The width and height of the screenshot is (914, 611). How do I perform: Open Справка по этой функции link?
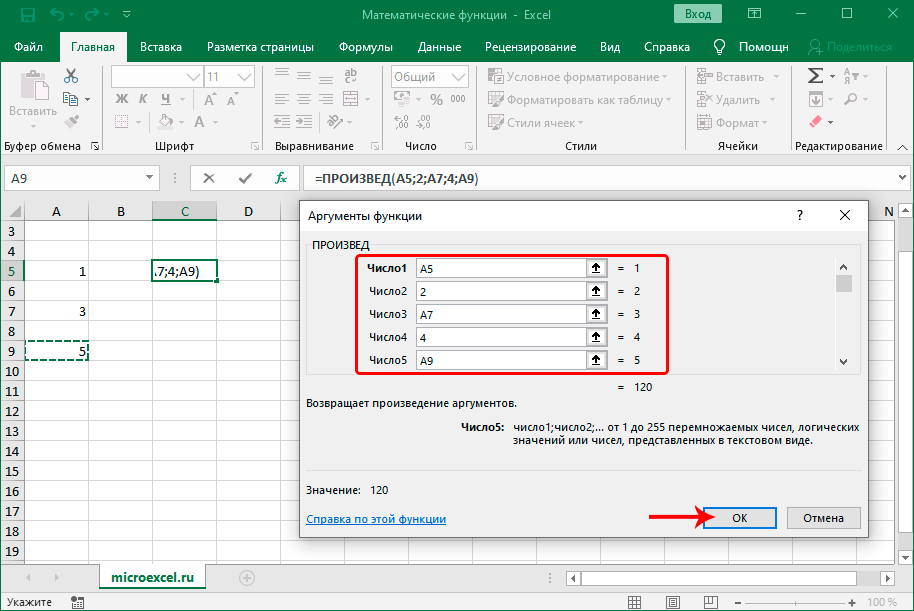click(x=376, y=519)
